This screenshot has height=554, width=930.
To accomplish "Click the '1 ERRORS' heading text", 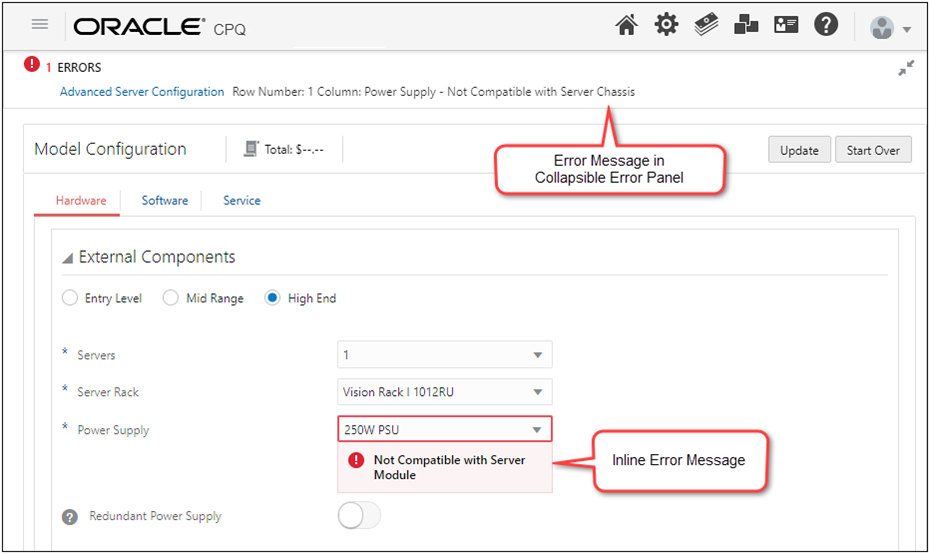I will pos(74,68).
